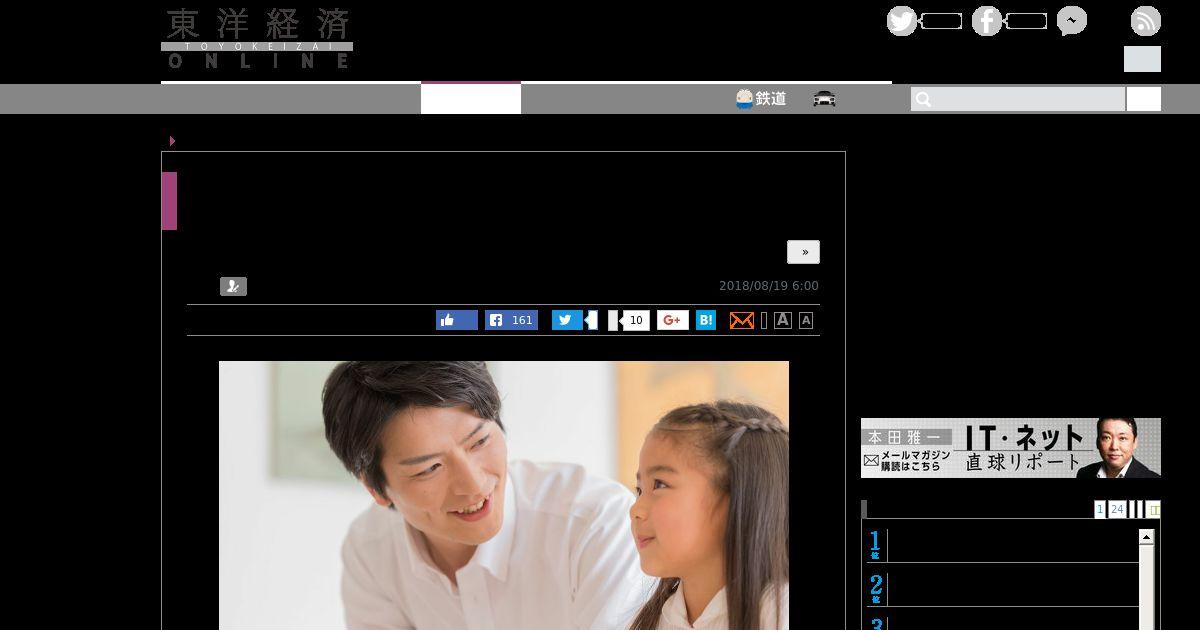Open the 本田雅一 IT・ネット直球リポート banner
Viewport: 1200px width, 630px height.
1011,448
